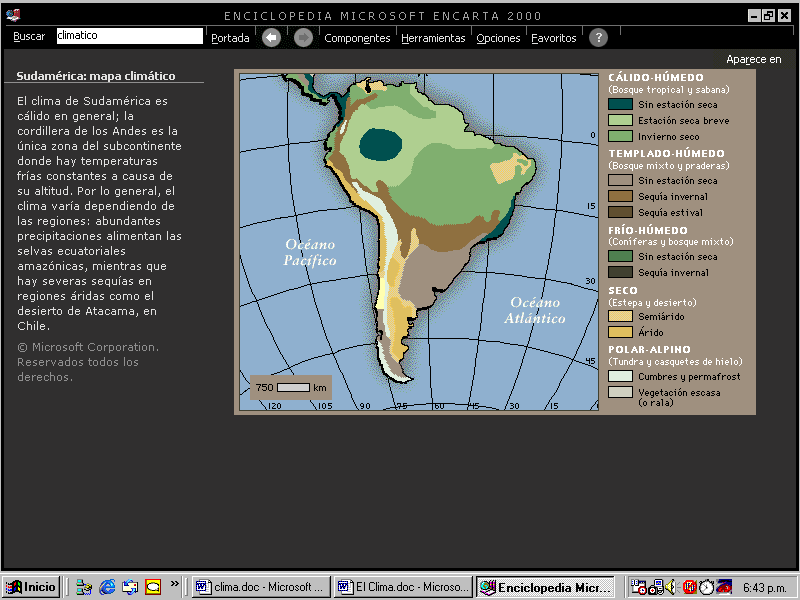Switch to El Clima.doc Word window in the taskbar
This screenshot has width=800, height=600.
(x=404, y=587)
